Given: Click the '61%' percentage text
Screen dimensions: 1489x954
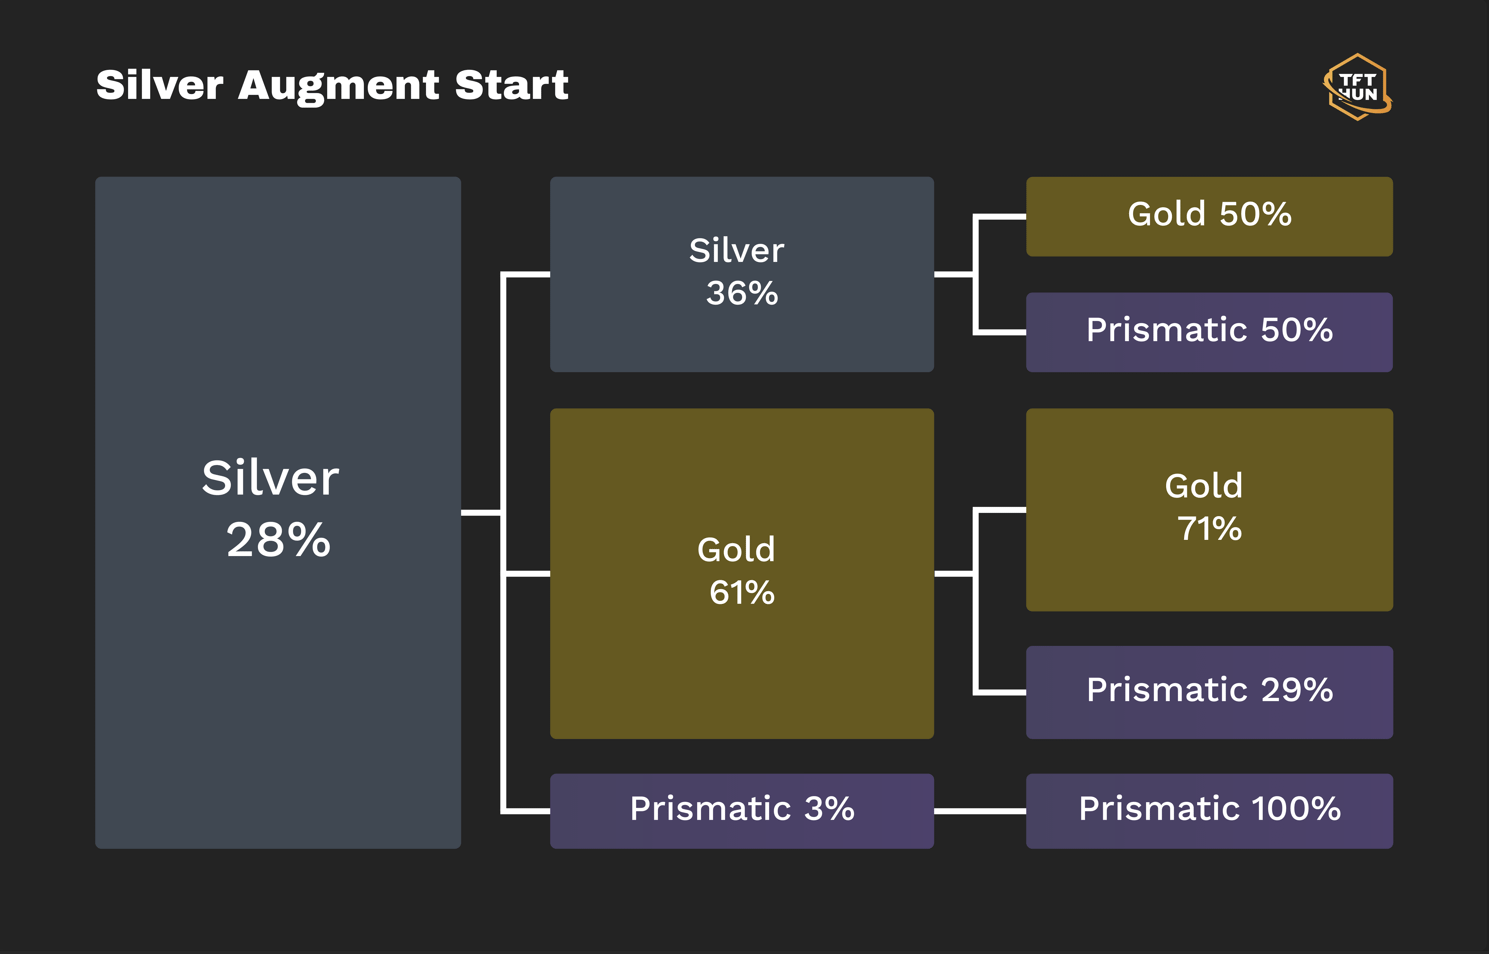Looking at the screenshot, I should [742, 593].
